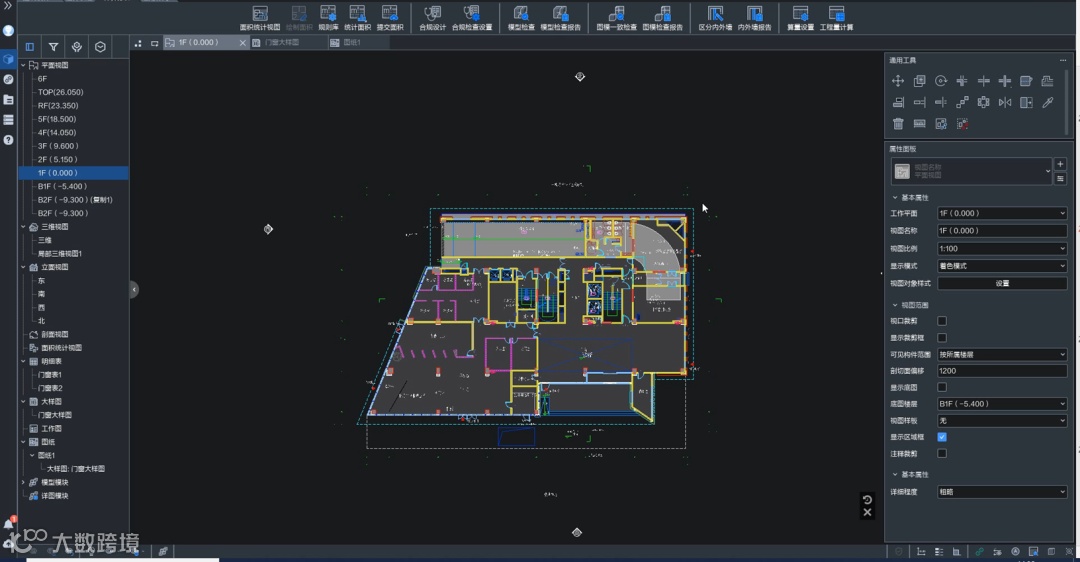Open the 模型检查报告 report
Image resolution: width=1080 pixels, height=562 pixels.
560,19
